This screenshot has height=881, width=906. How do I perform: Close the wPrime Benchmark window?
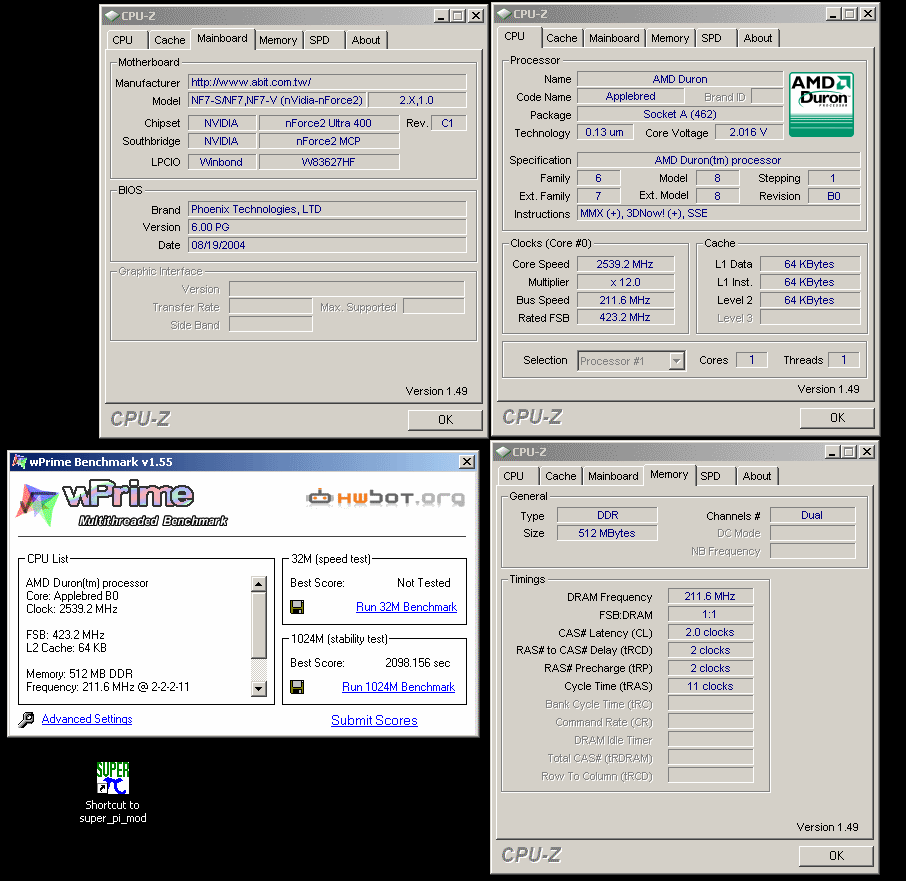(467, 462)
